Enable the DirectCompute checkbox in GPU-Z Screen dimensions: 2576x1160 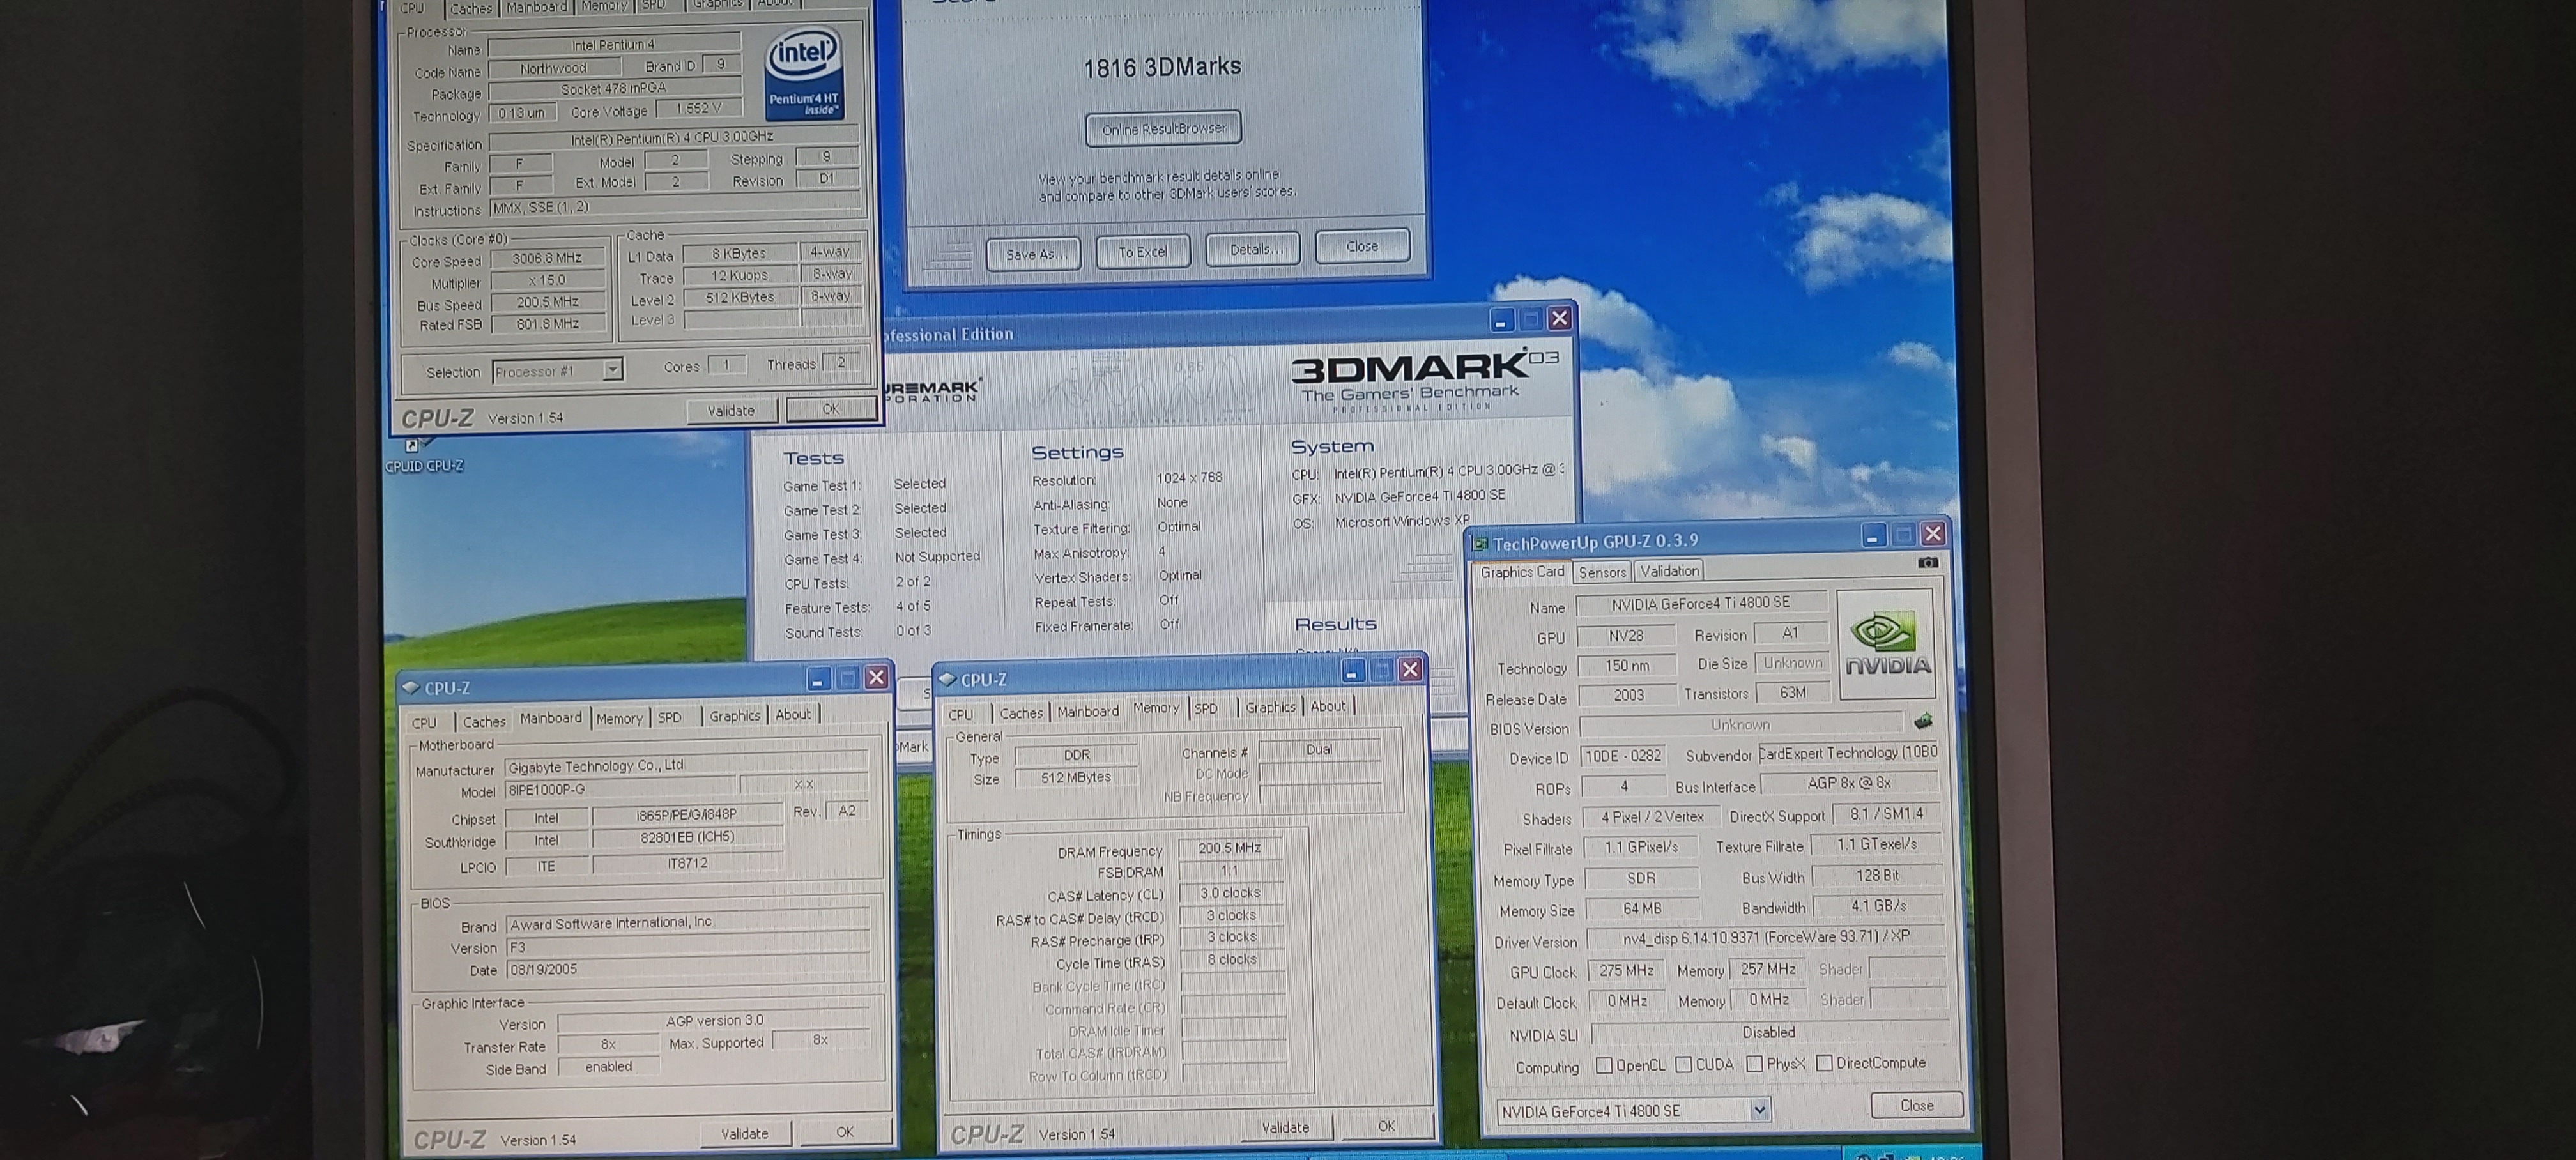click(1824, 1063)
